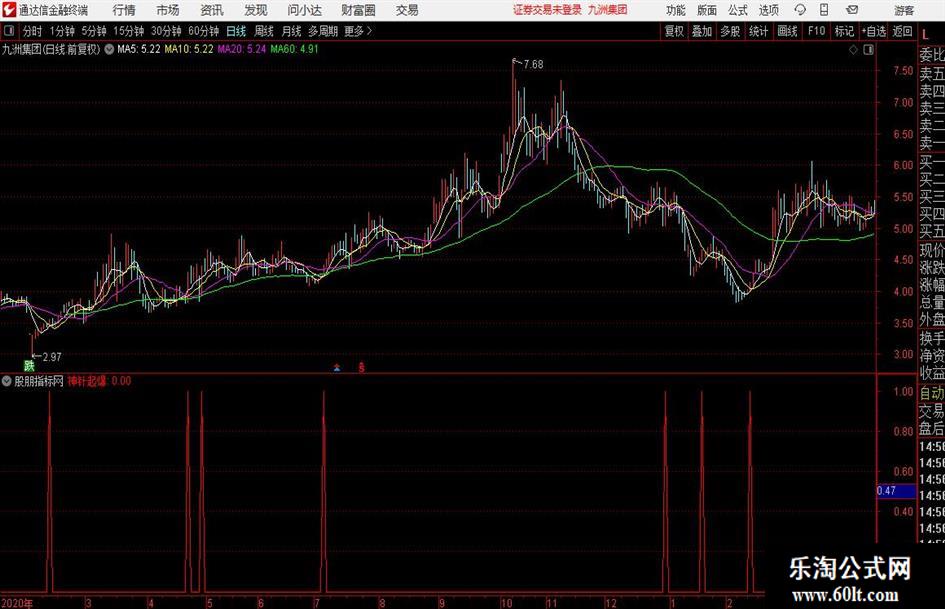945x609 pixels.
Task: Click the 游客 user account button
Action: click(x=904, y=10)
